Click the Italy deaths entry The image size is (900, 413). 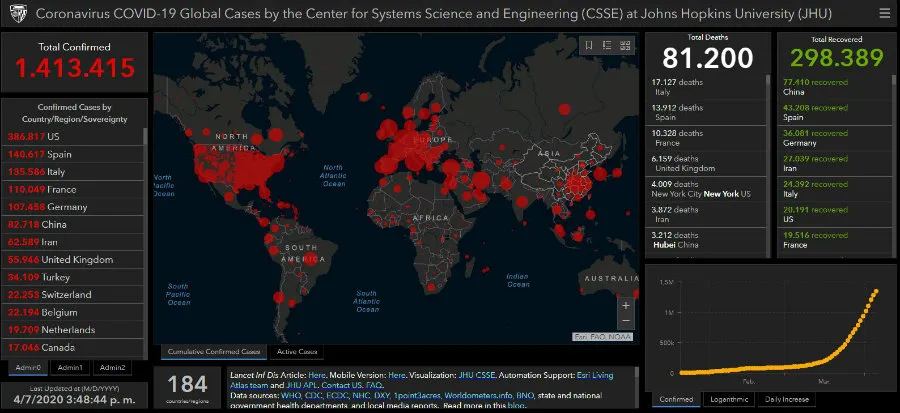tap(680, 86)
